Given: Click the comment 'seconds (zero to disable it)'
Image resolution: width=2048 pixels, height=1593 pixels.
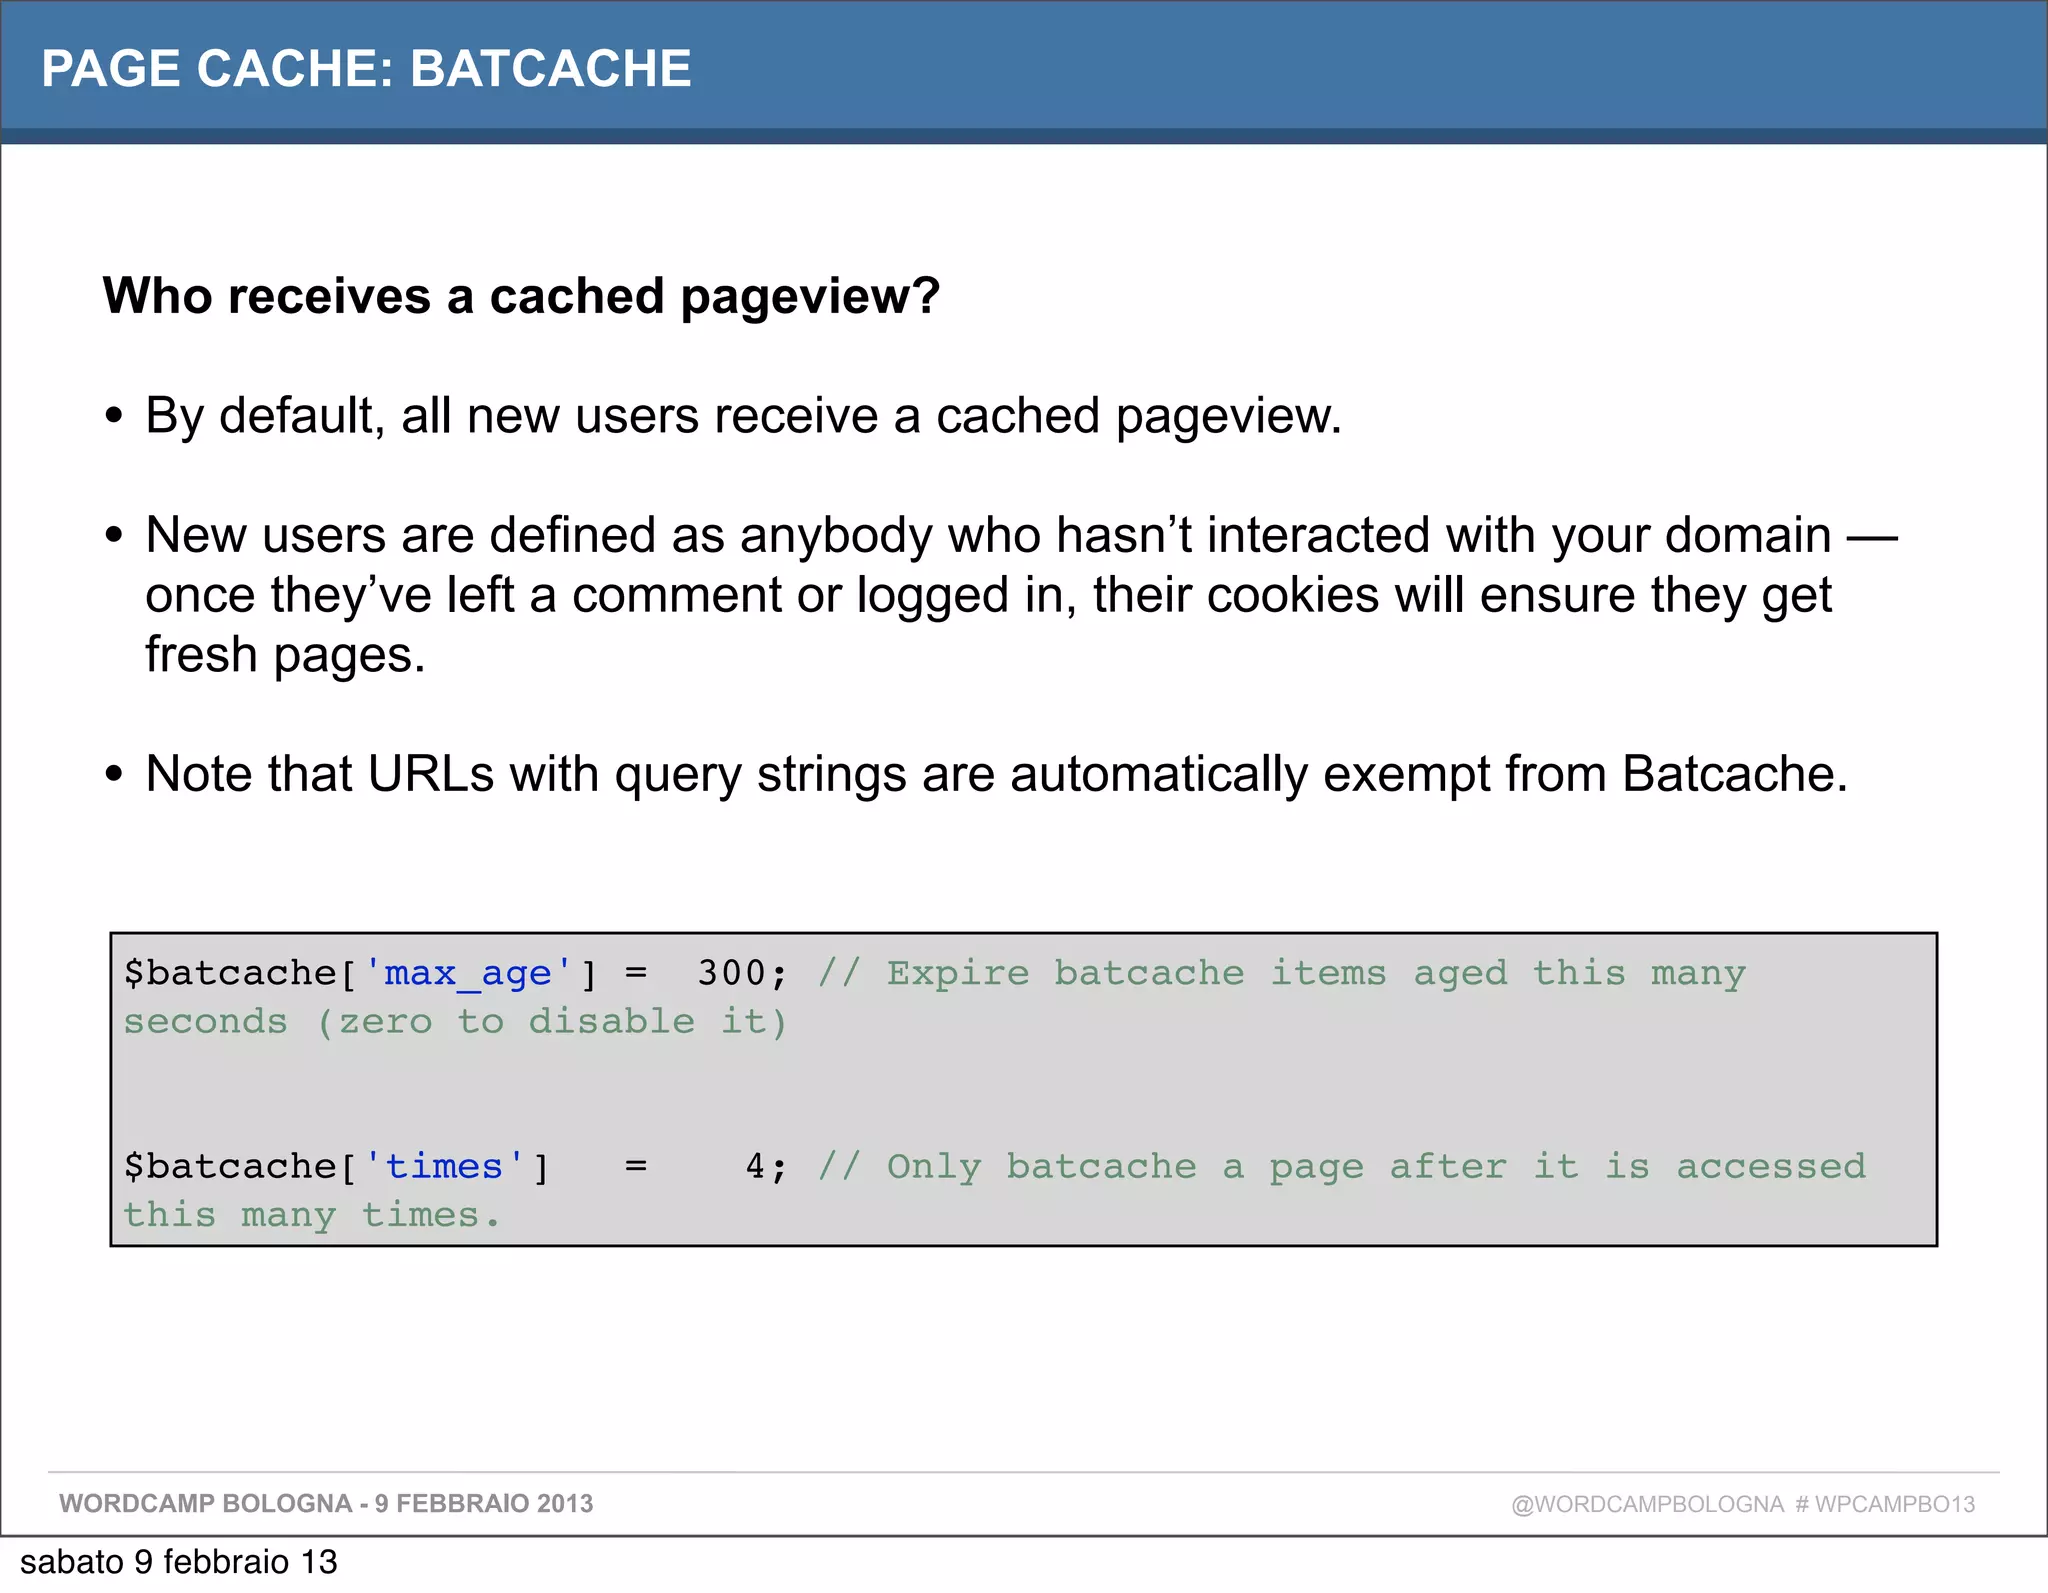Looking at the screenshot, I should pos(456,1022).
